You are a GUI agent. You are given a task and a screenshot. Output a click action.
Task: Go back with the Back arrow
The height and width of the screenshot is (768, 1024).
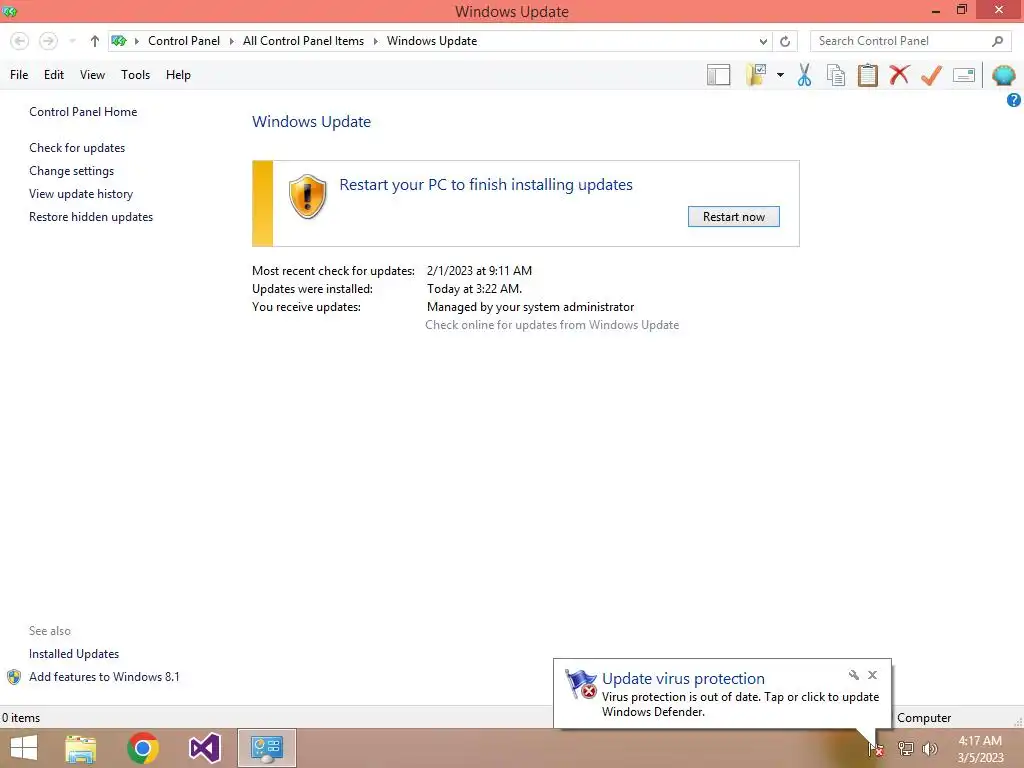pyautogui.click(x=20, y=41)
